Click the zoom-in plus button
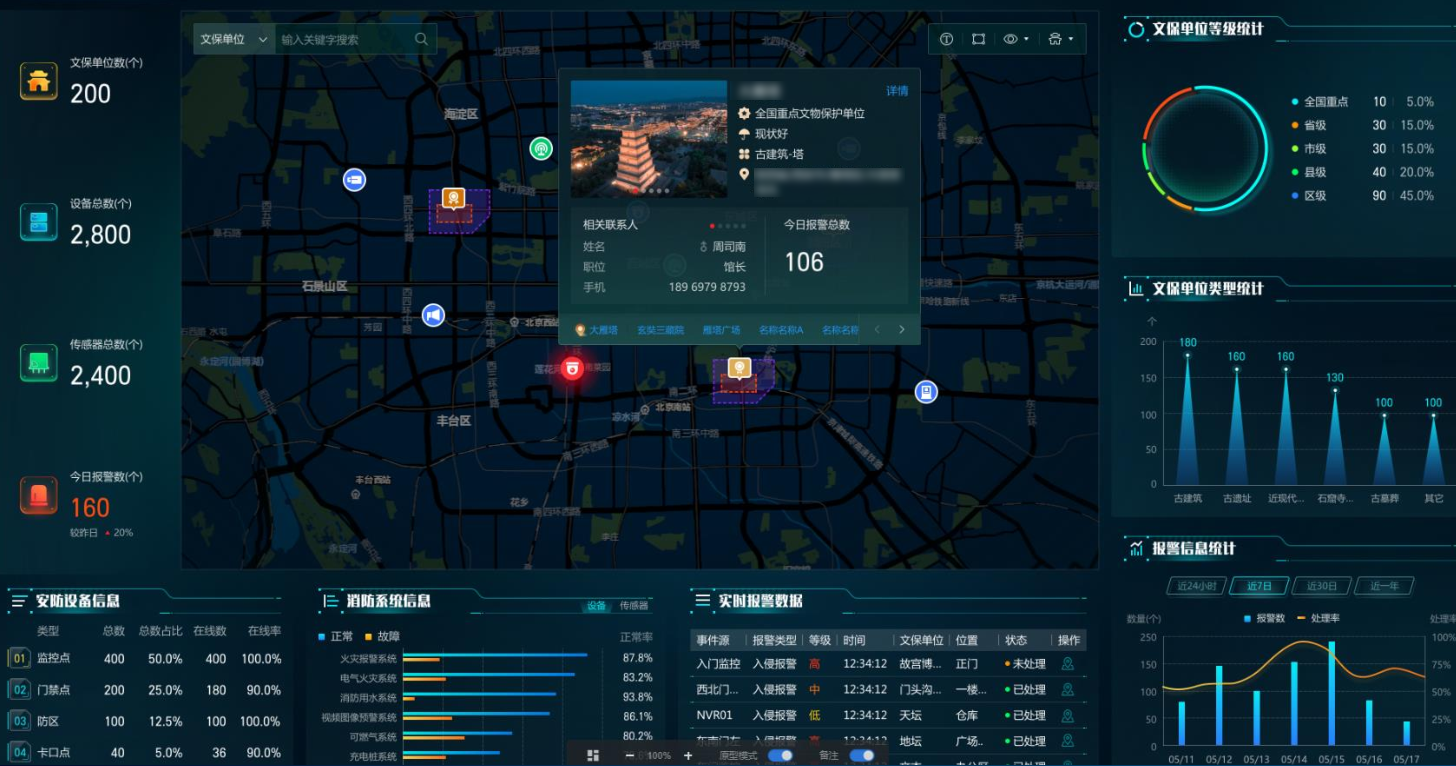The height and width of the screenshot is (766, 1456). click(687, 756)
